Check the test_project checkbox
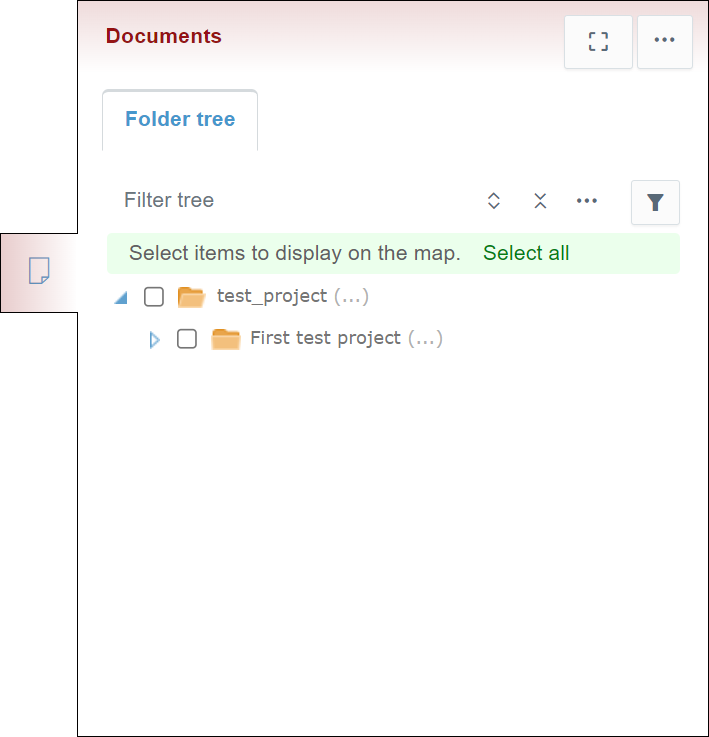709x737 pixels. pos(154,297)
